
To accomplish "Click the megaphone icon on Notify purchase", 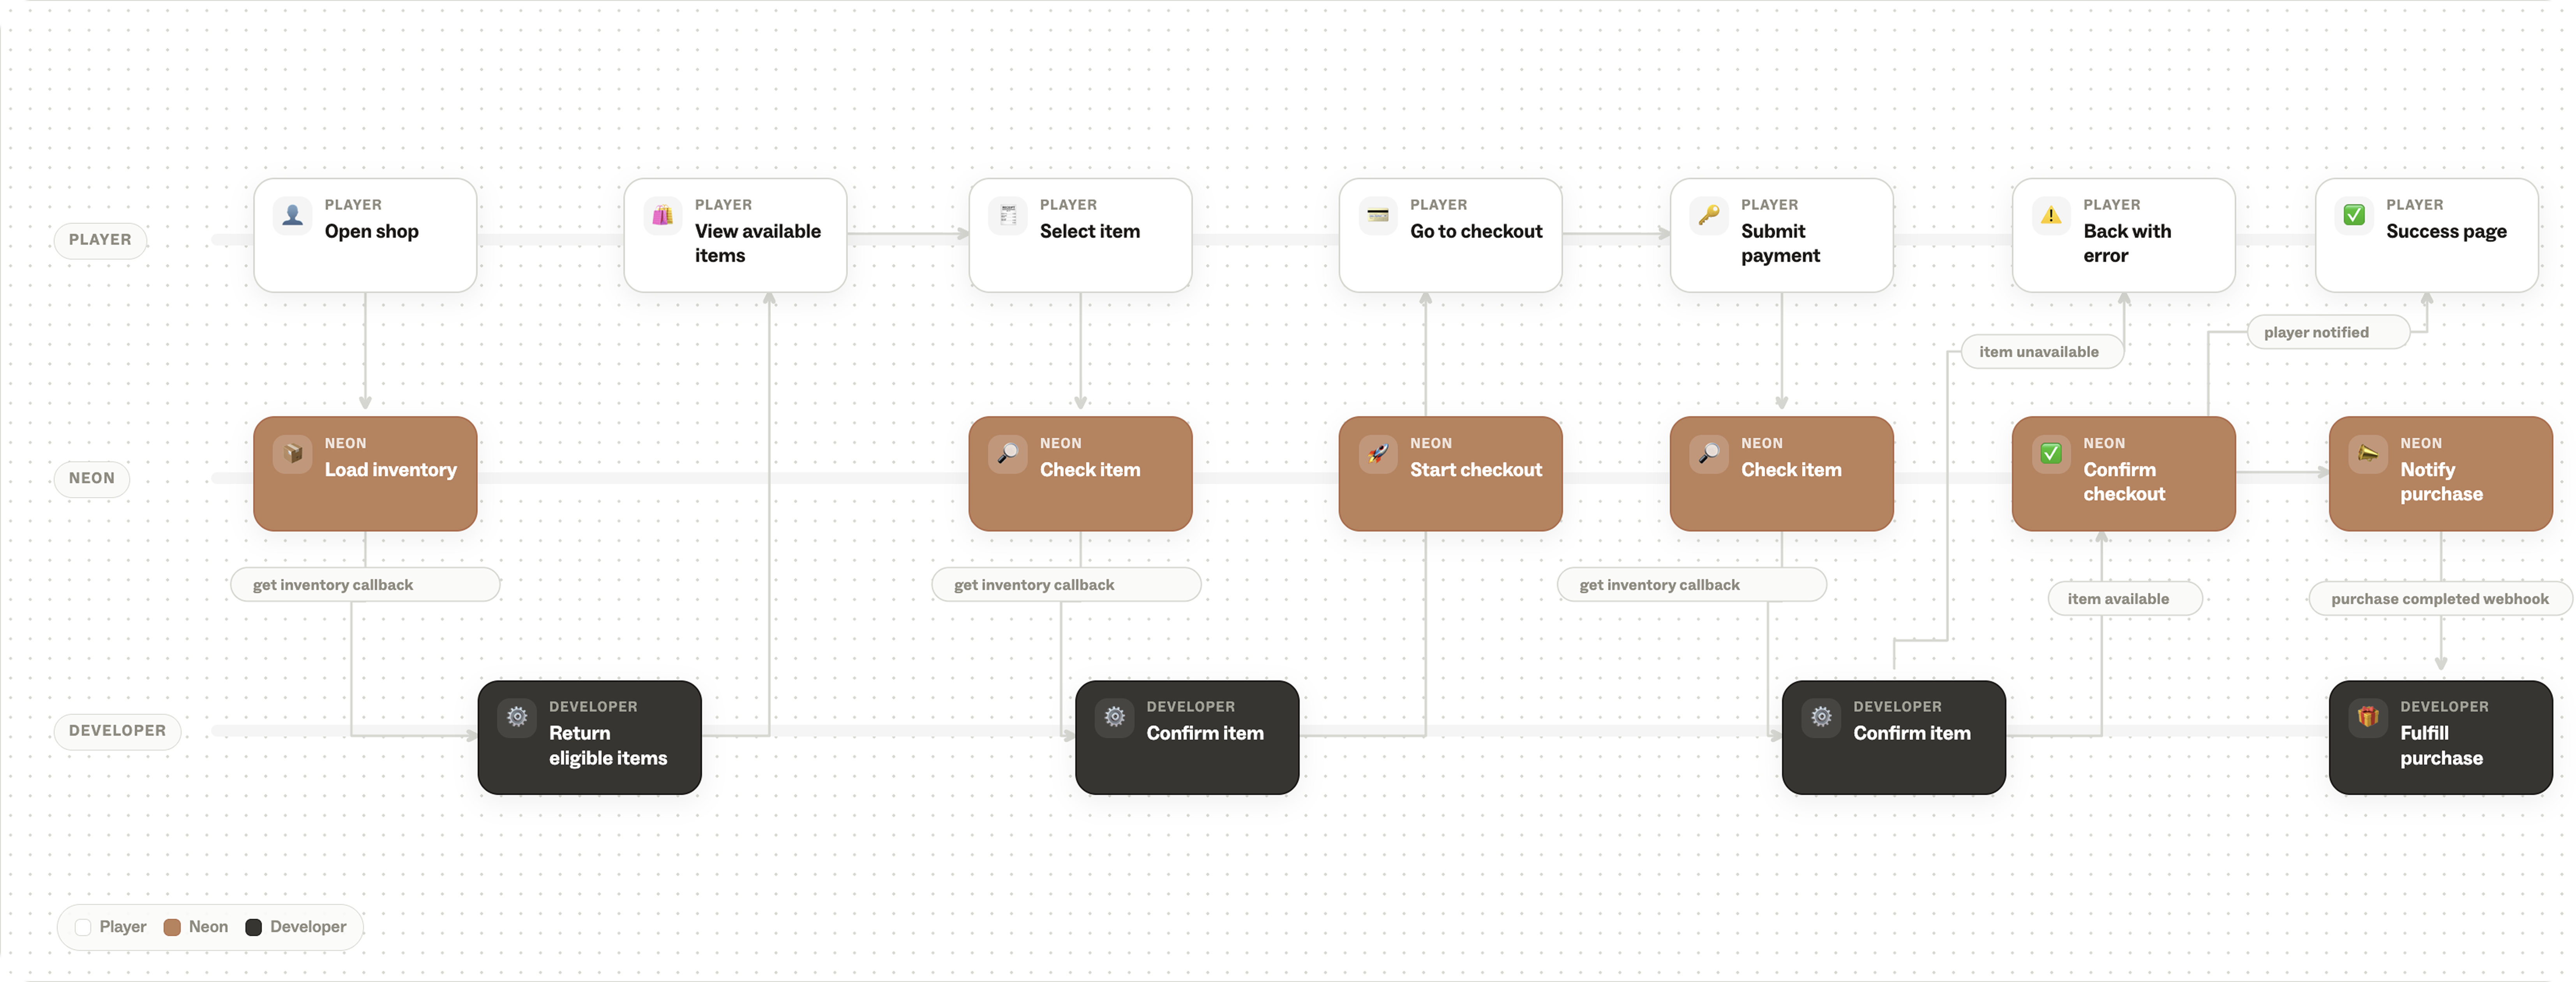I will click(x=2368, y=454).
